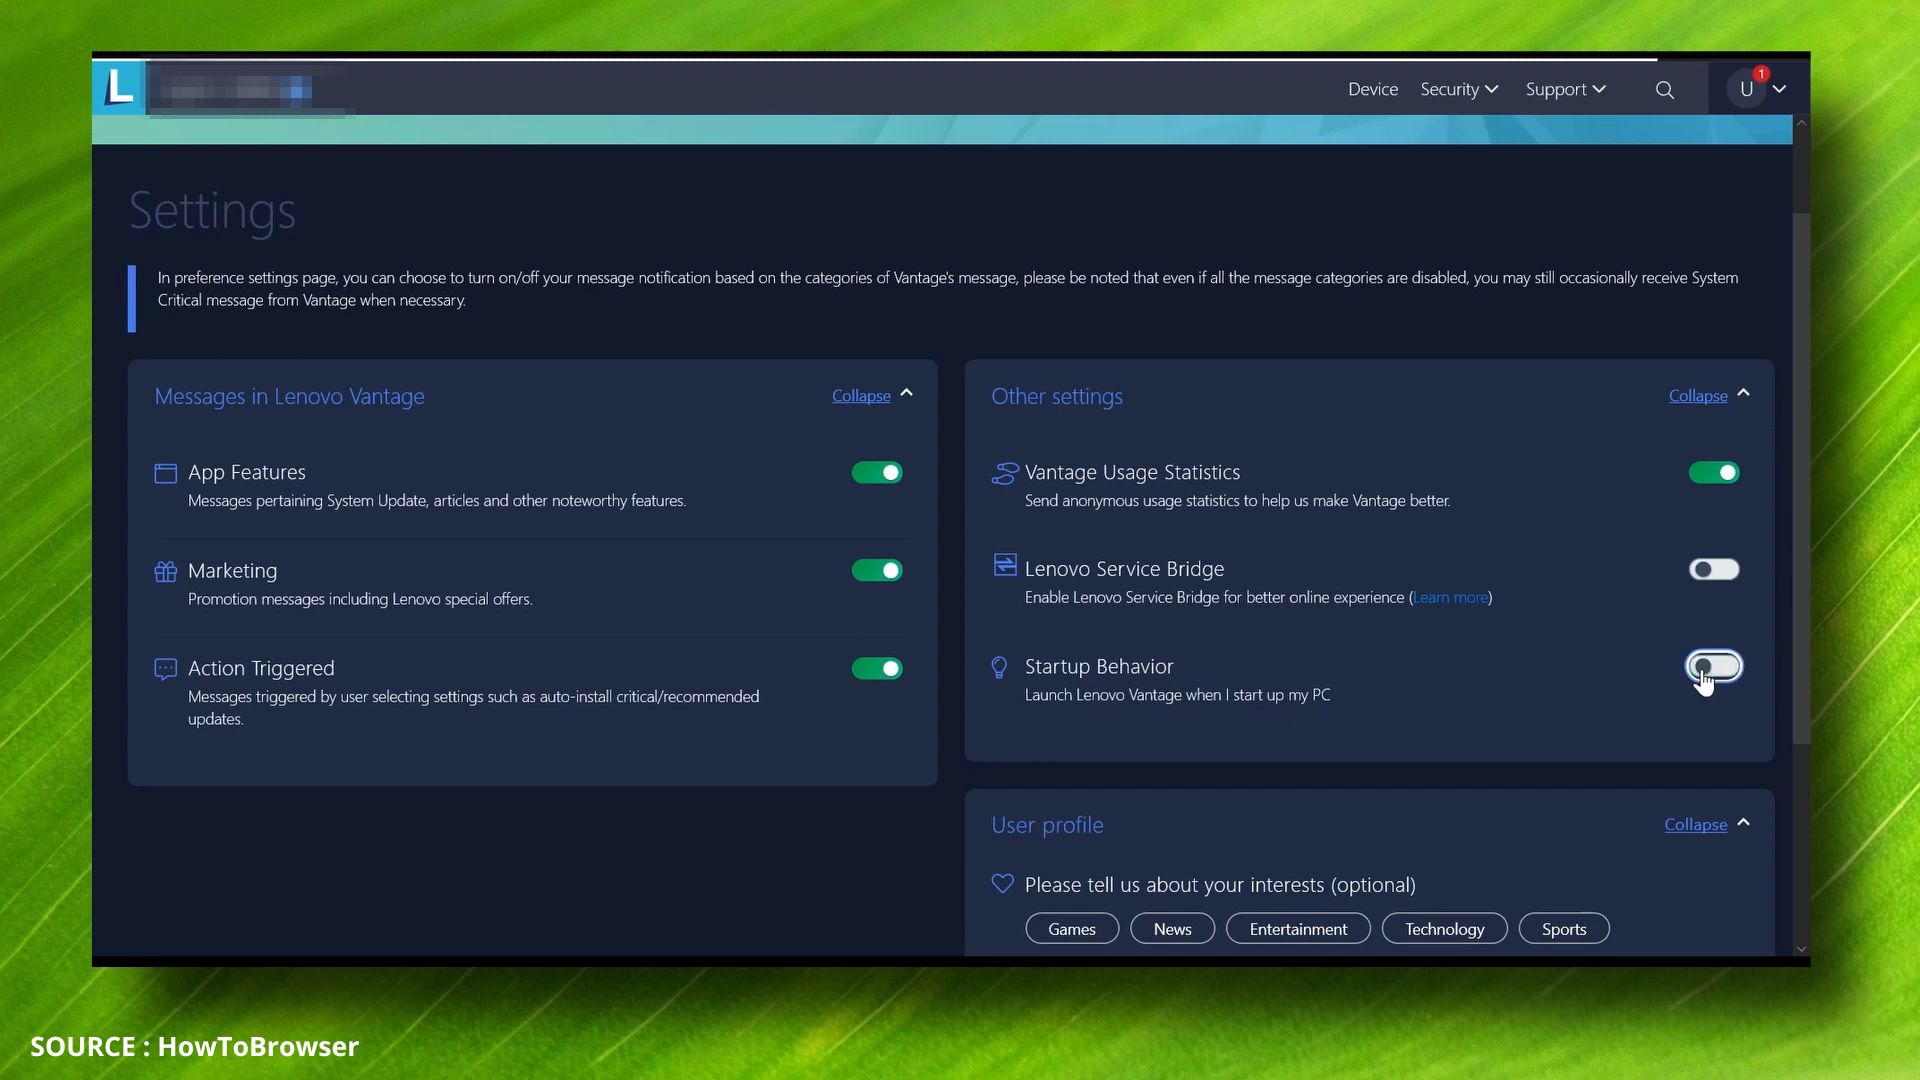Click the Lenovo Vantage L logo
The width and height of the screenshot is (1920, 1080).
click(119, 87)
